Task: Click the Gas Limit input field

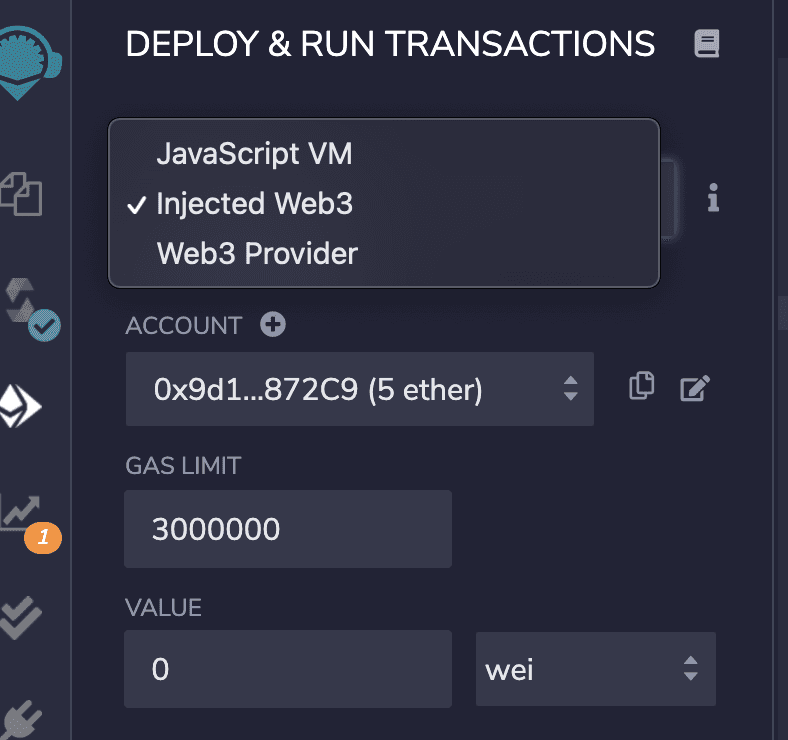Action: pyautogui.click(x=287, y=529)
